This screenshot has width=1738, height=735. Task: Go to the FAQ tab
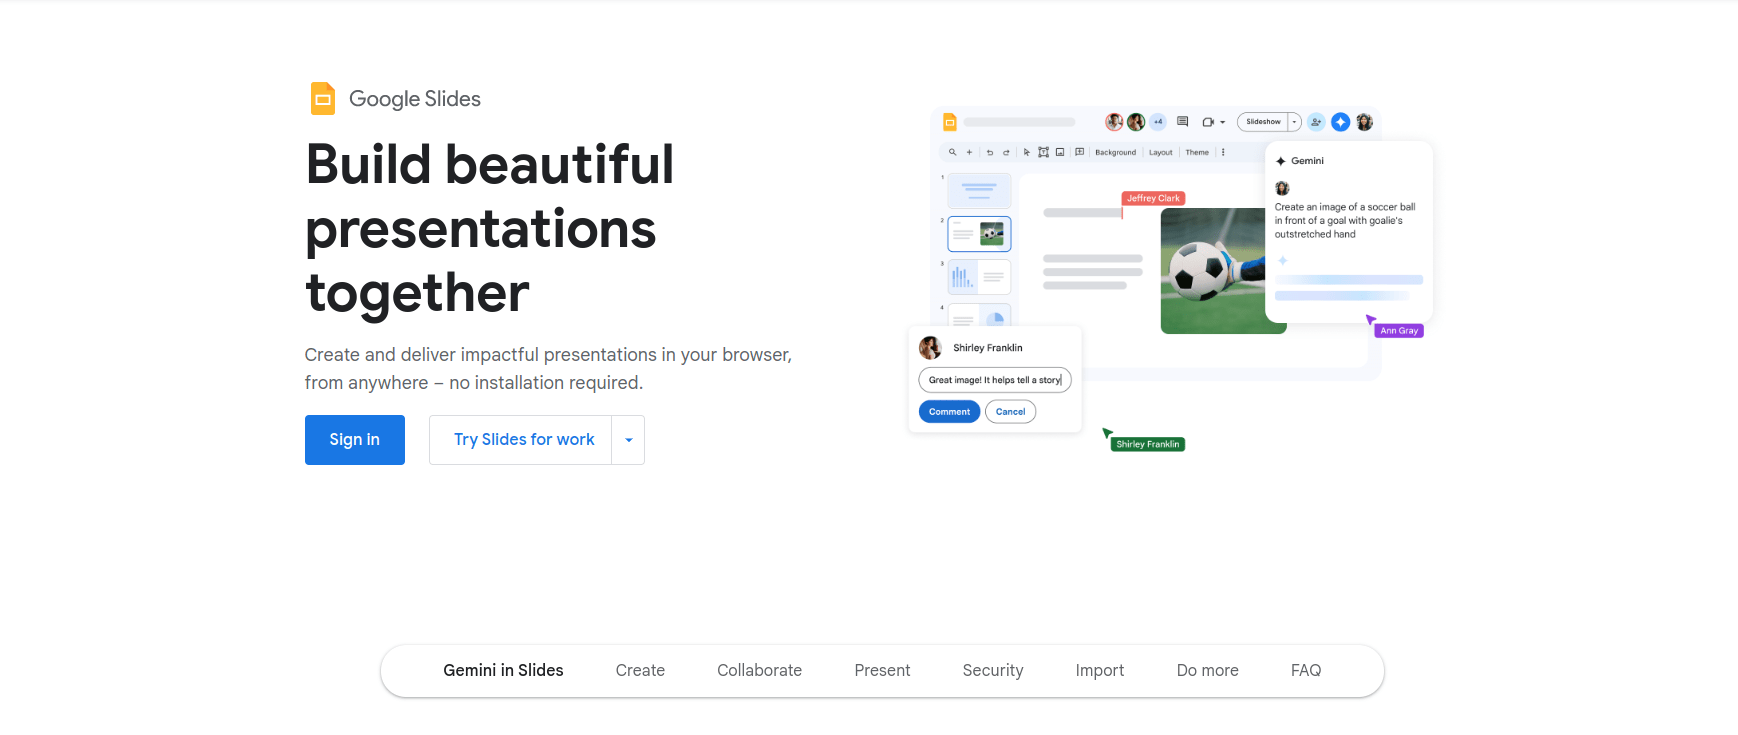tap(1306, 670)
